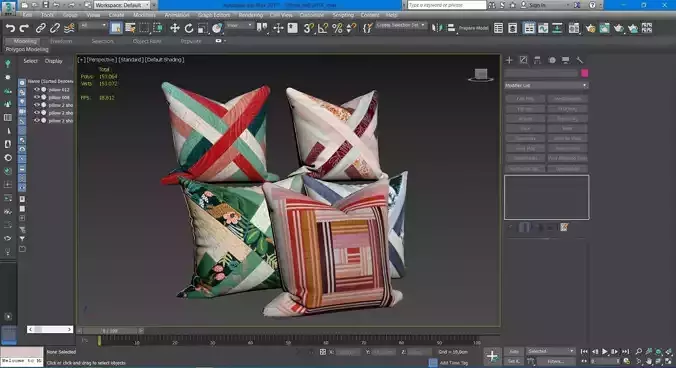Click the Polygon Modeling panel label
The image size is (676, 368).
(27, 50)
